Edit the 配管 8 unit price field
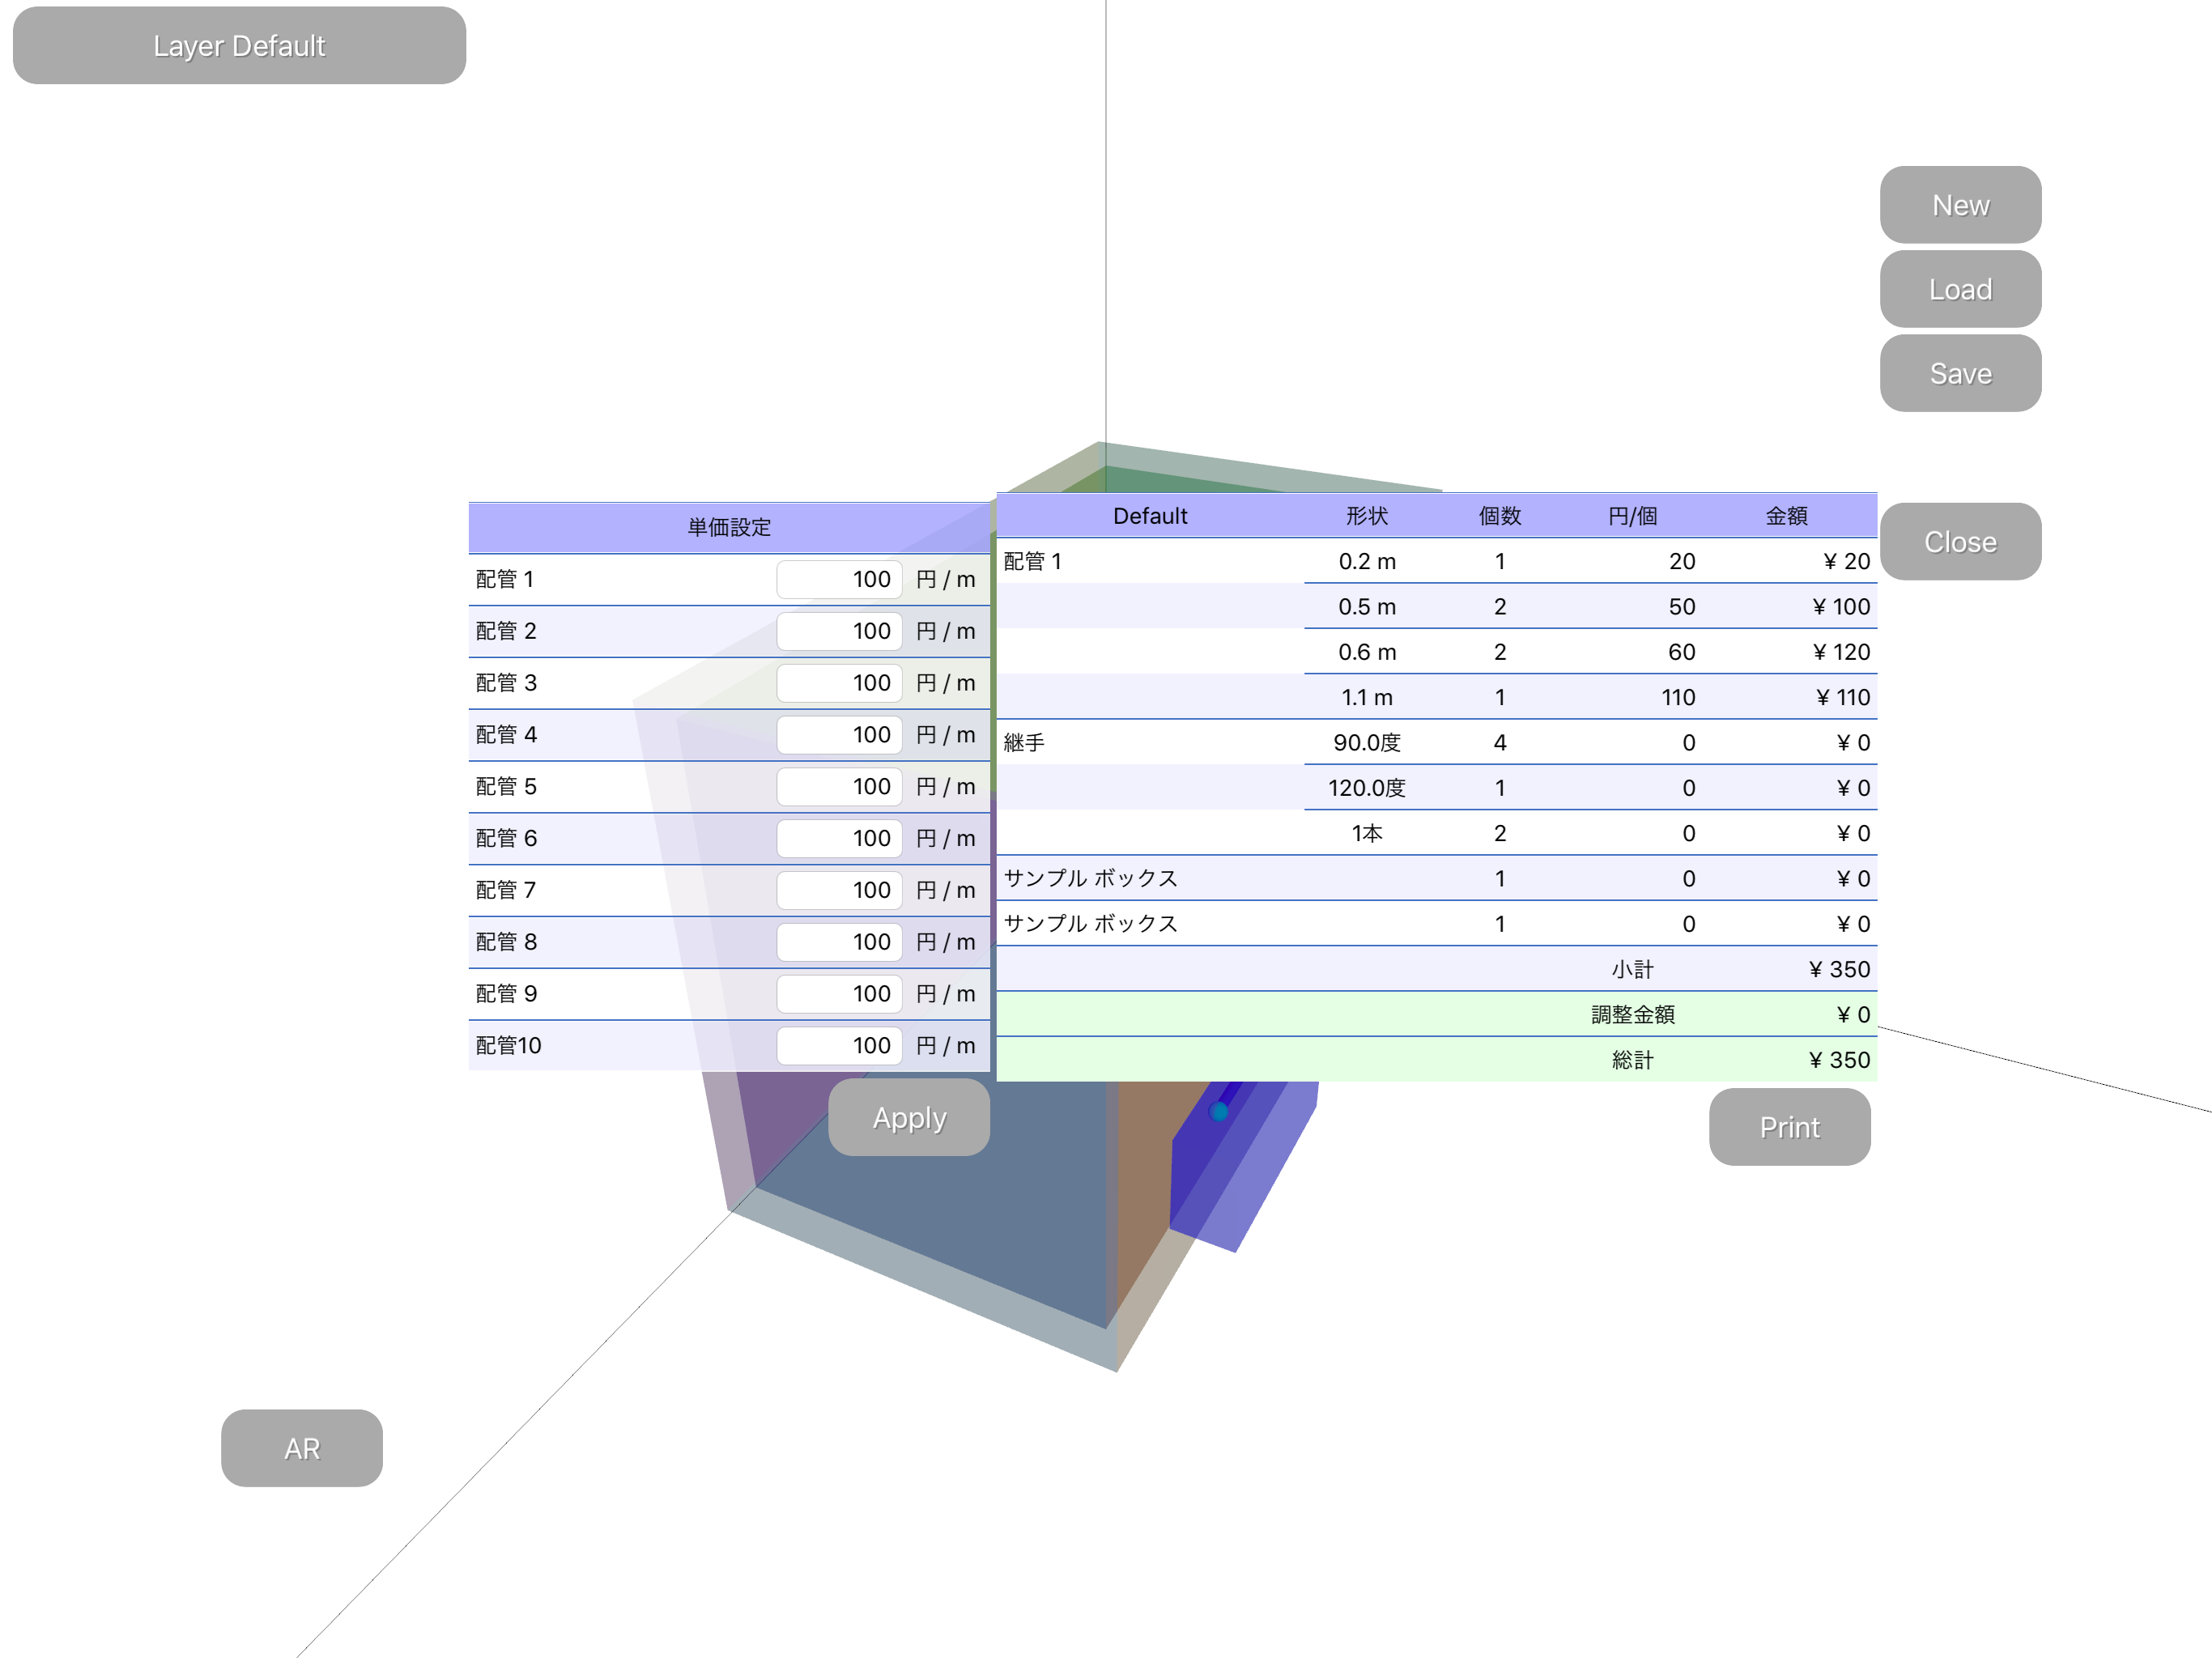 pyautogui.click(x=839, y=942)
